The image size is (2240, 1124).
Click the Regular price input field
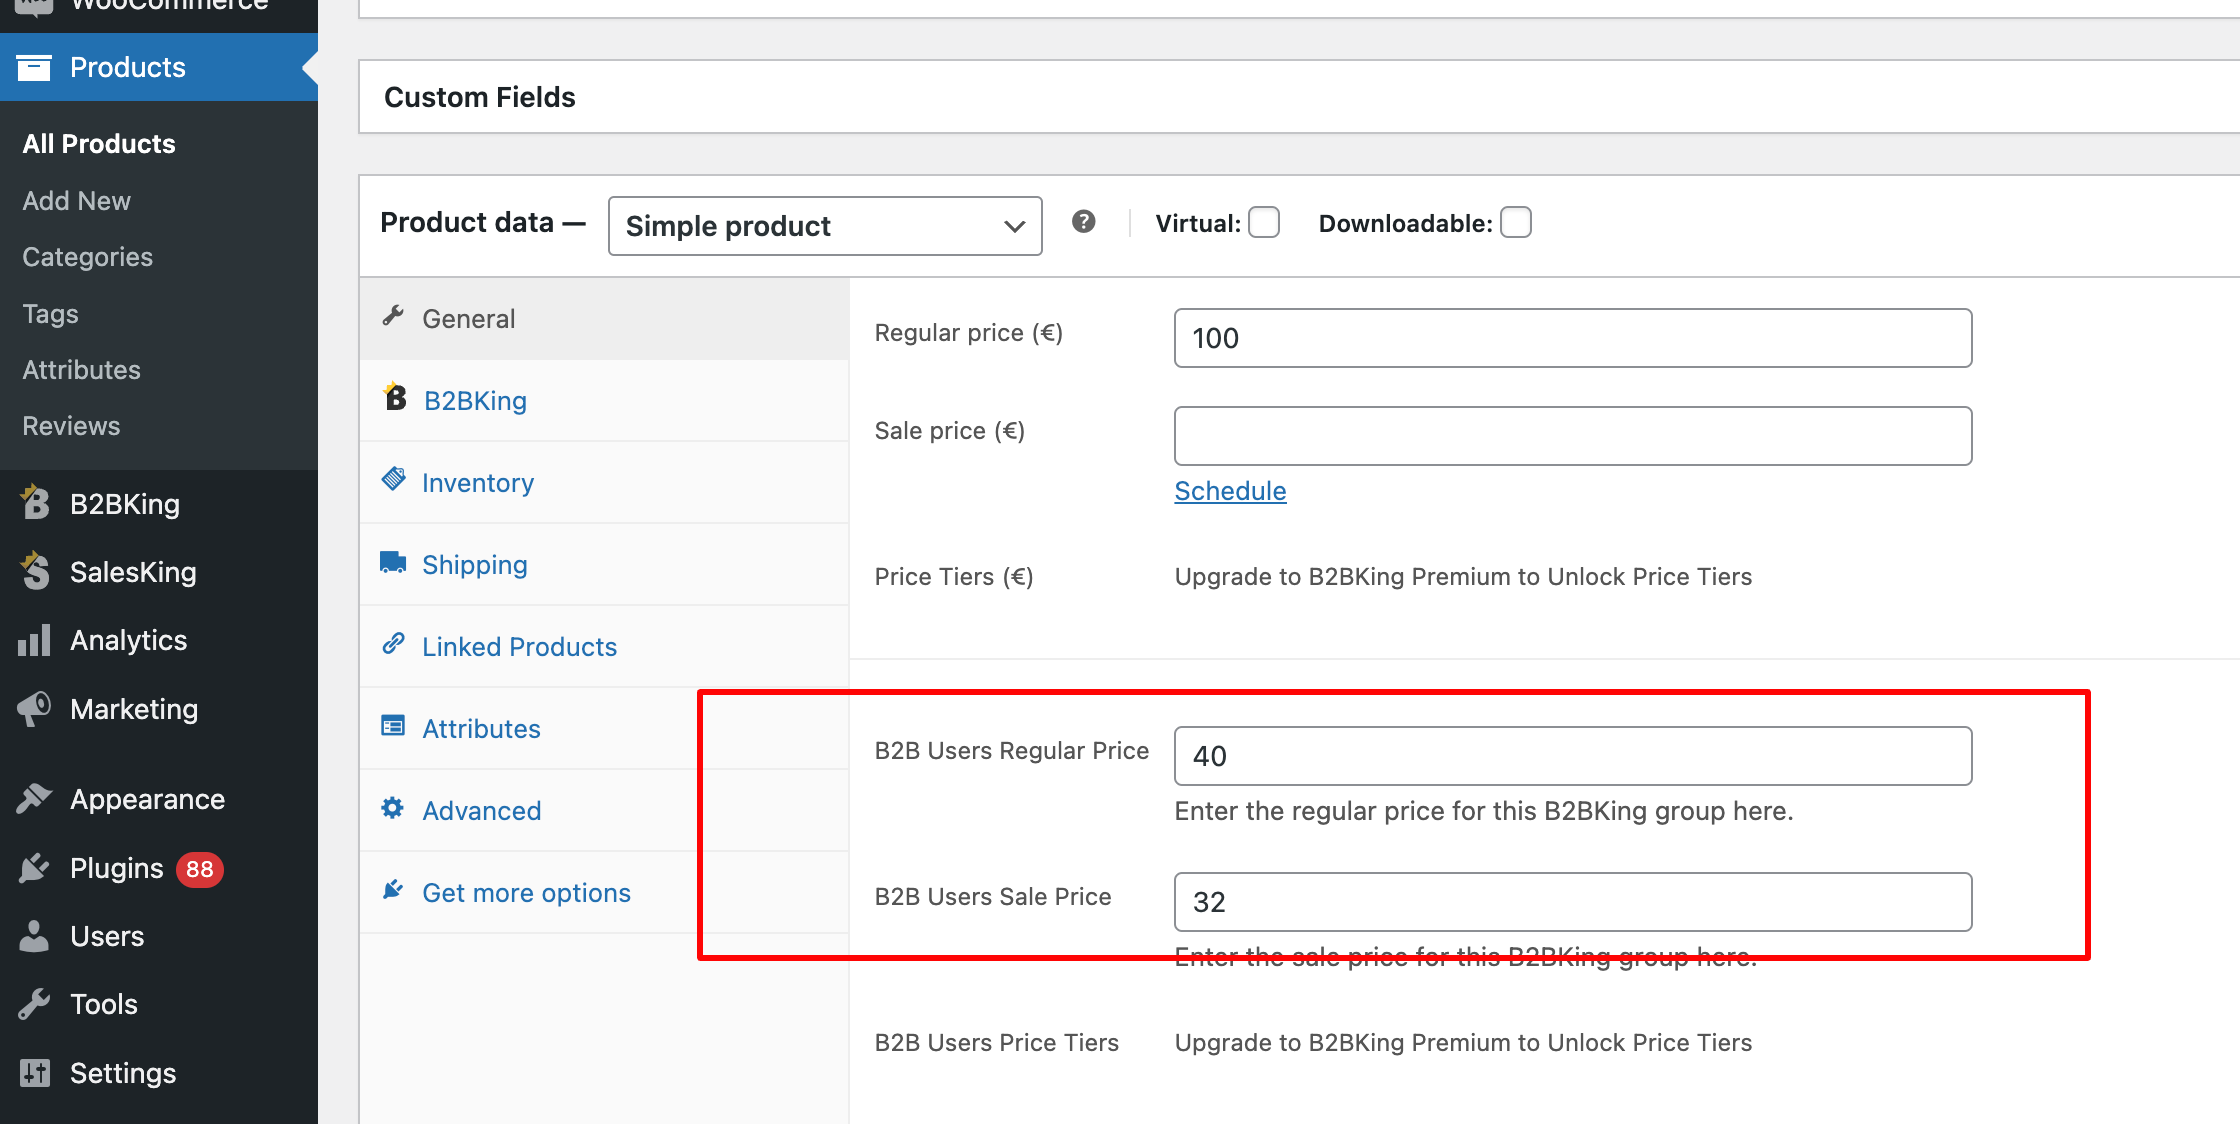coord(1573,338)
